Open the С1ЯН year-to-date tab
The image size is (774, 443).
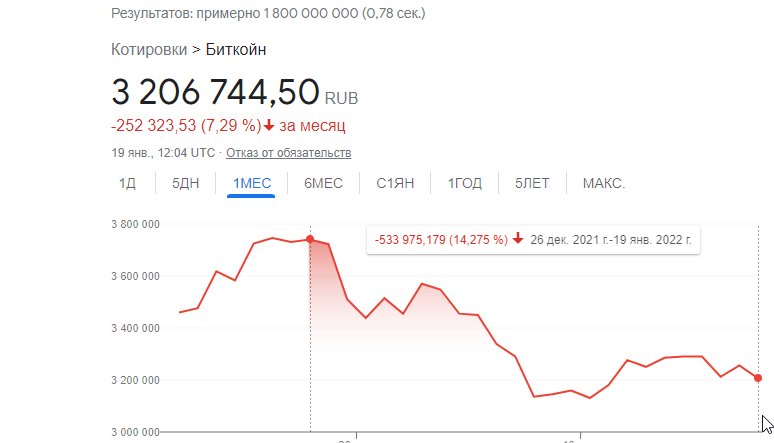tap(395, 183)
